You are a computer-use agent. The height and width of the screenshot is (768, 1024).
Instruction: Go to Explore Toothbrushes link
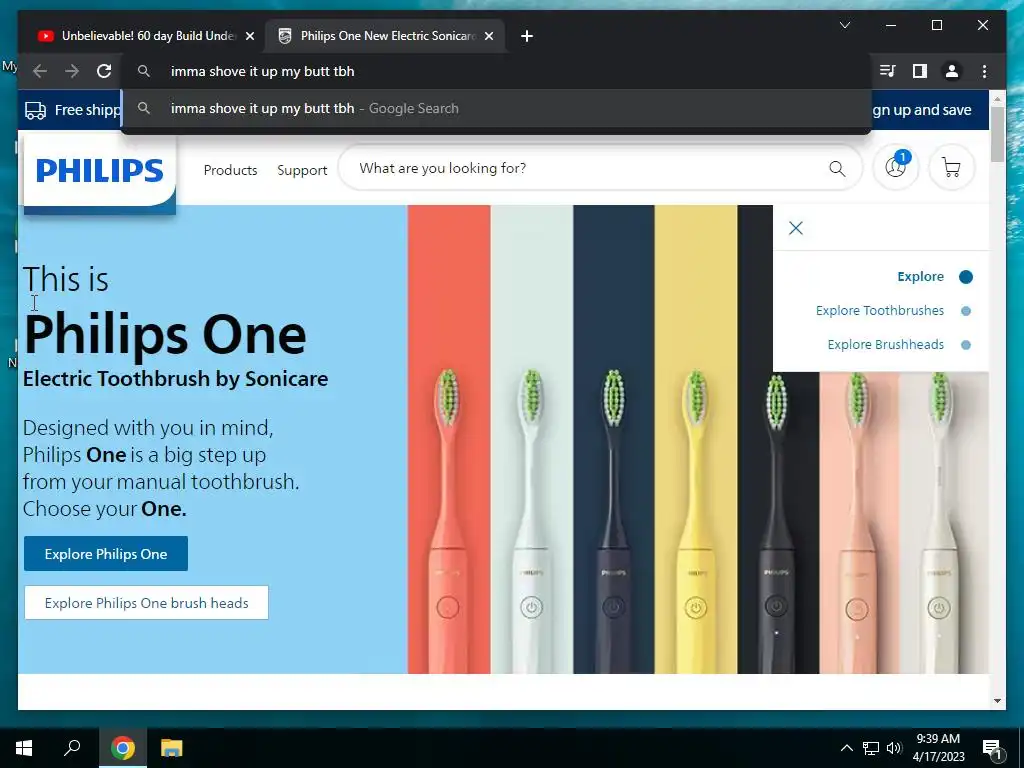tap(880, 310)
